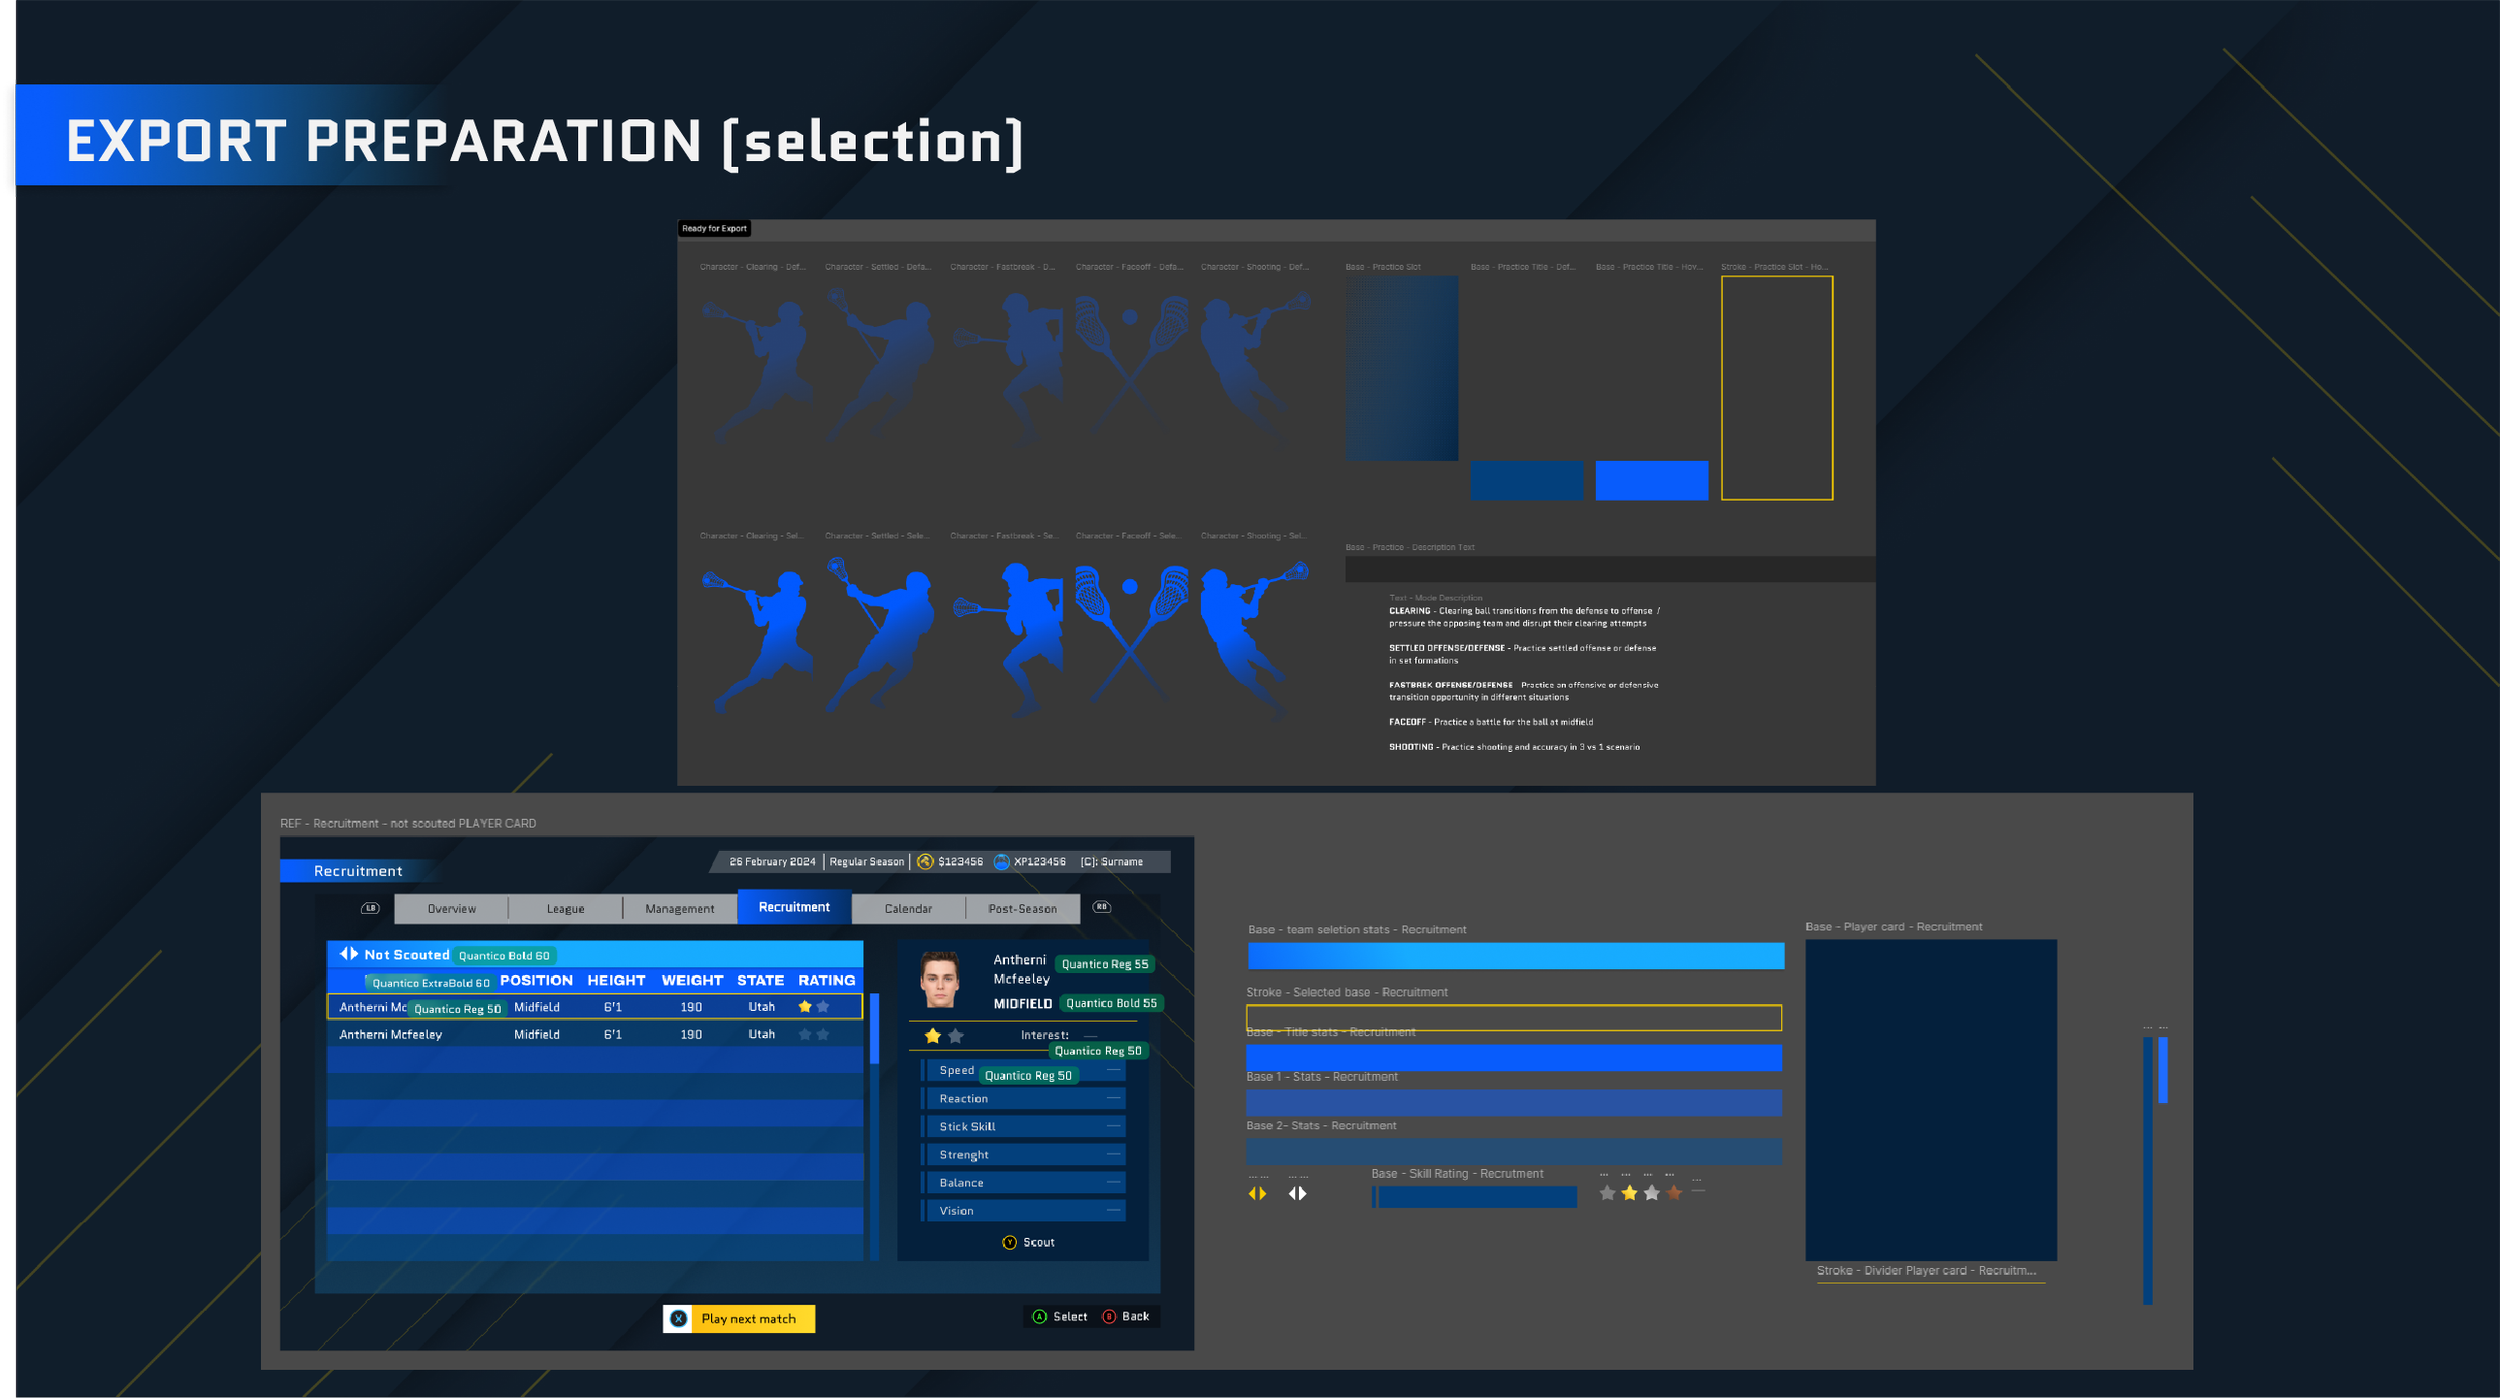The width and height of the screenshot is (2500, 1398).
Task: Click the dark gray star in the star assets row
Action: [x=1607, y=1192]
